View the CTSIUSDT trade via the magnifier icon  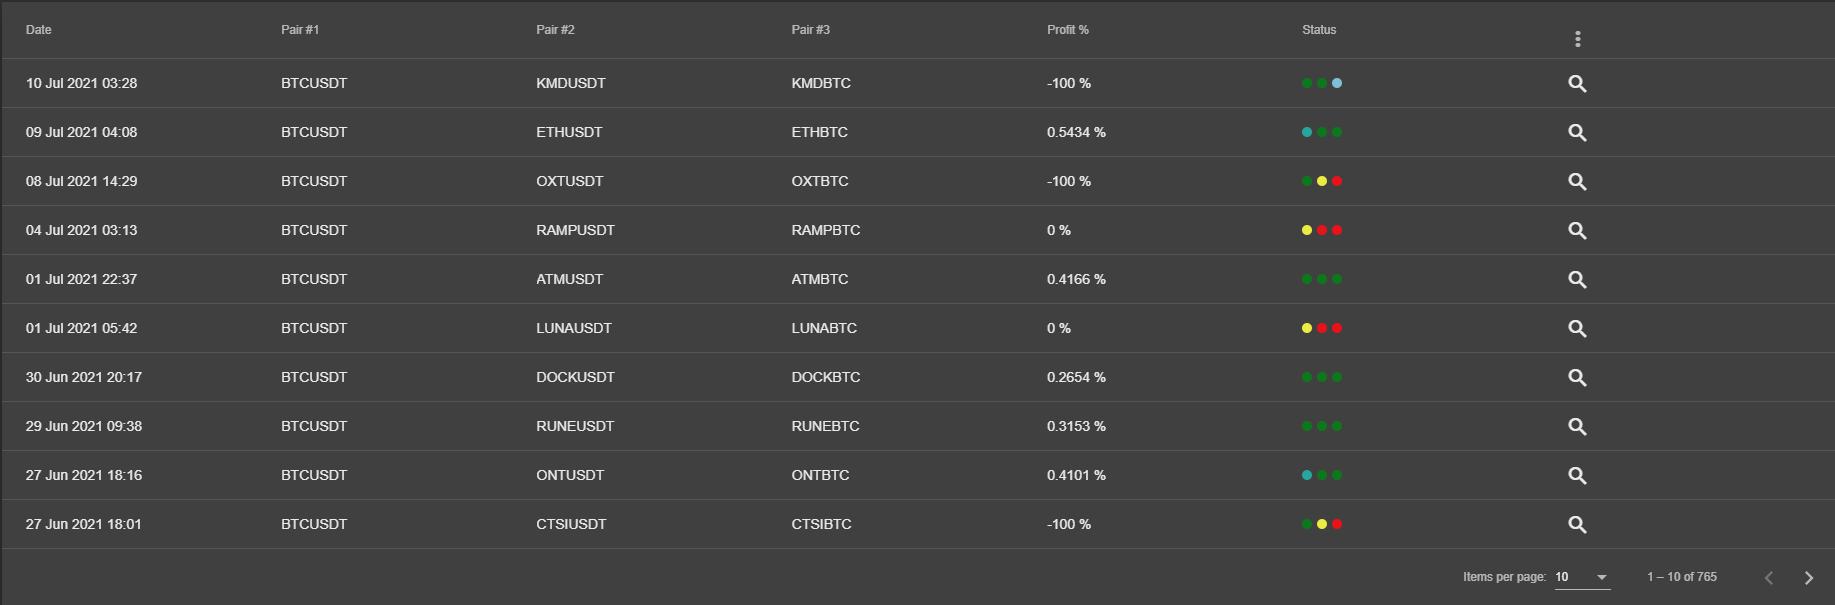pyautogui.click(x=1577, y=525)
